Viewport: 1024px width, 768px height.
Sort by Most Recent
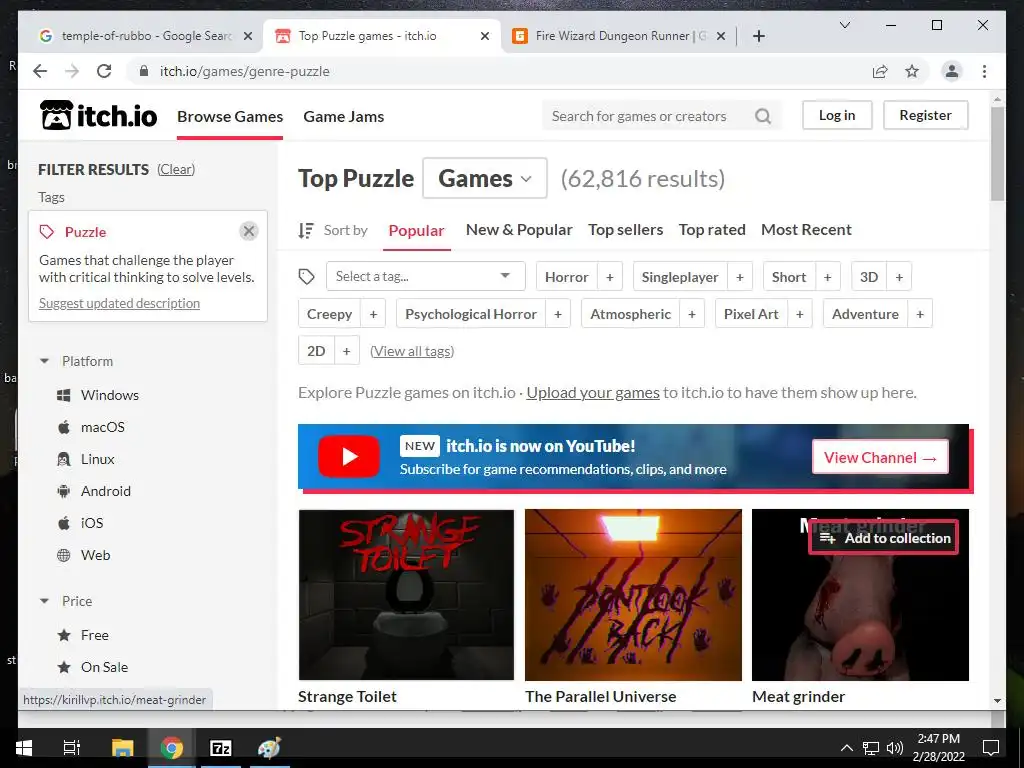click(807, 230)
